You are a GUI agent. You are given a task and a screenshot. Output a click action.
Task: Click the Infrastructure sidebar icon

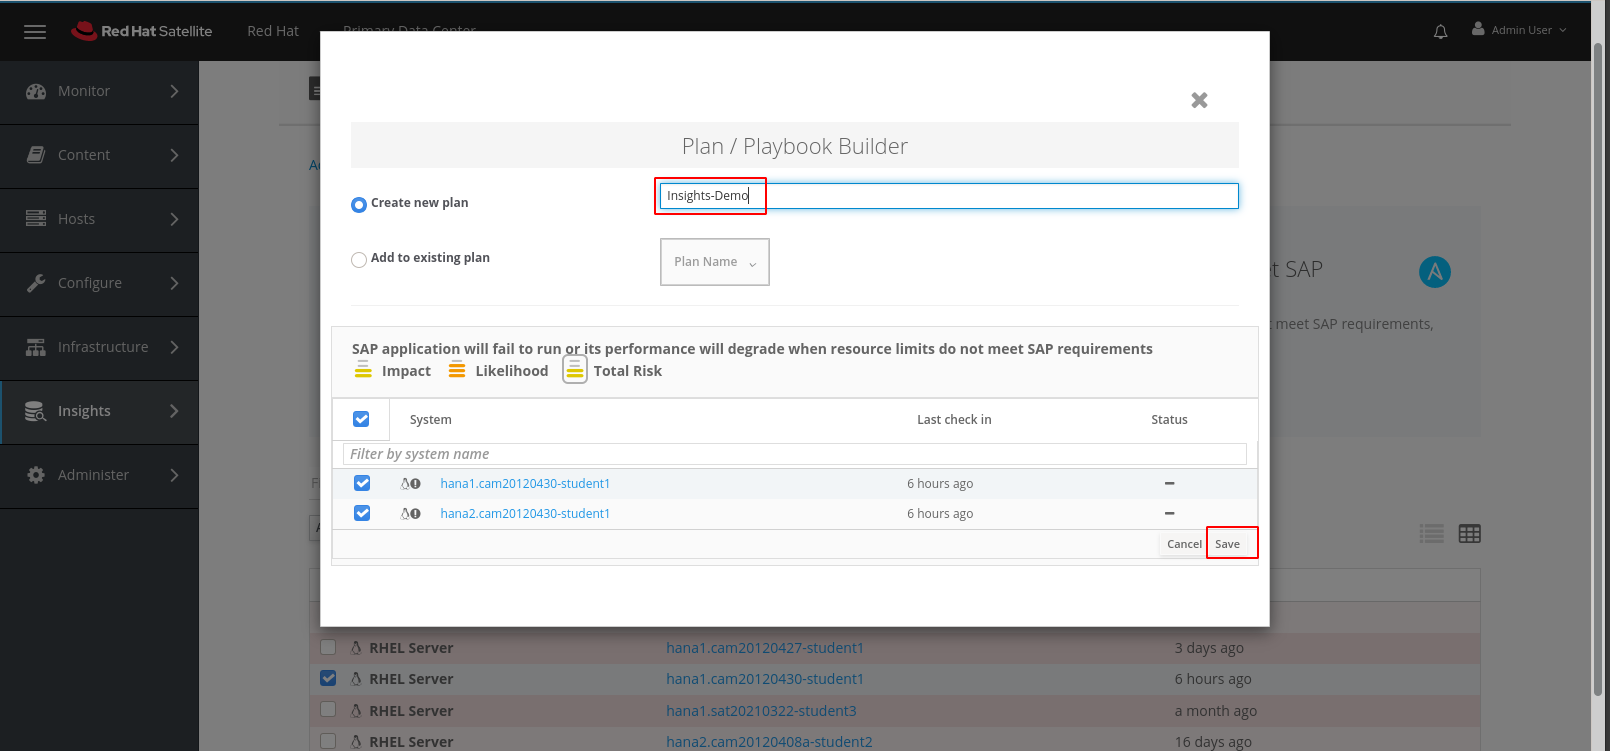pos(36,347)
